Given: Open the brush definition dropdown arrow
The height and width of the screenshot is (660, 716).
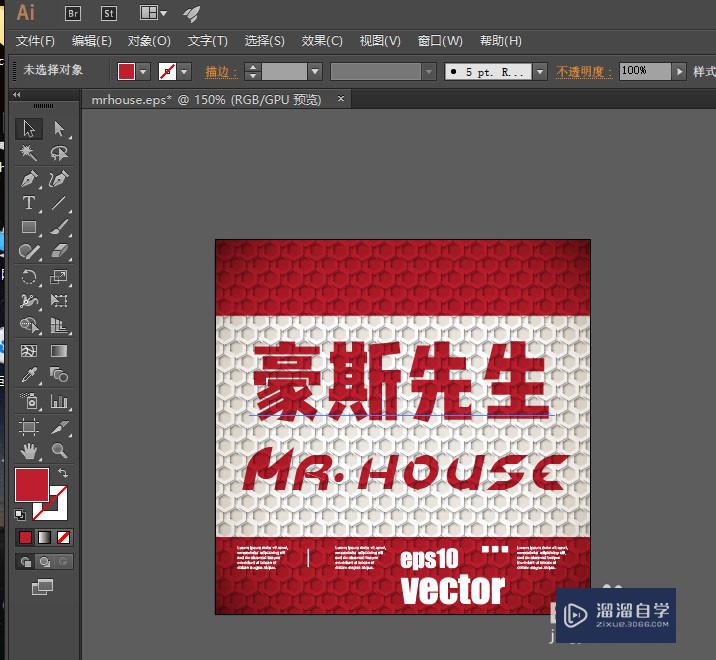Looking at the screenshot, I should pyautogui.click(x=540, y=72).
